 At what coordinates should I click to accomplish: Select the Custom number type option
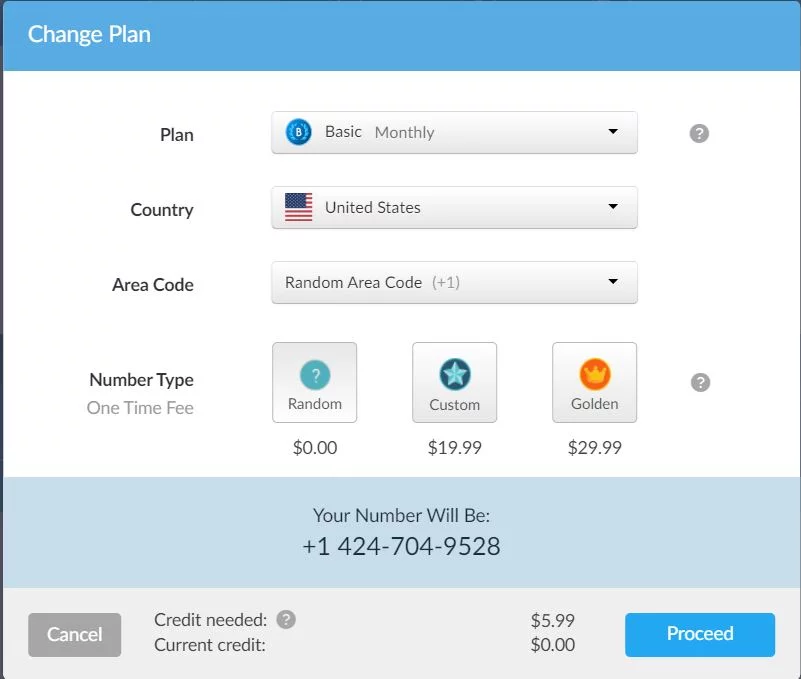click(455, 383)
